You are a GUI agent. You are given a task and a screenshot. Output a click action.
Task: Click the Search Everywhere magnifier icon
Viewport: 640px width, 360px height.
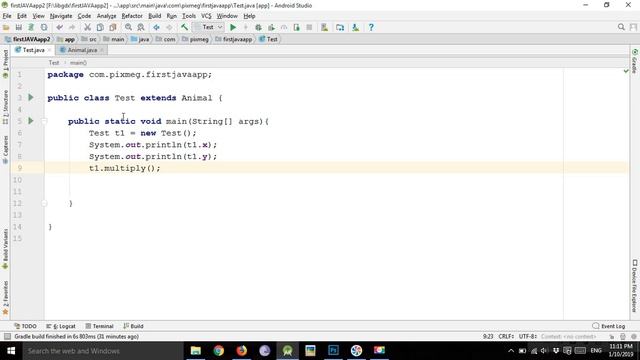click(621, 27)
